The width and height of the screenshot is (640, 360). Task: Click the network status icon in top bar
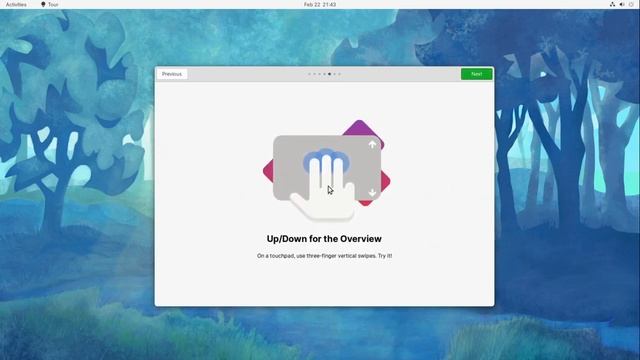click(x=612, y=4)
